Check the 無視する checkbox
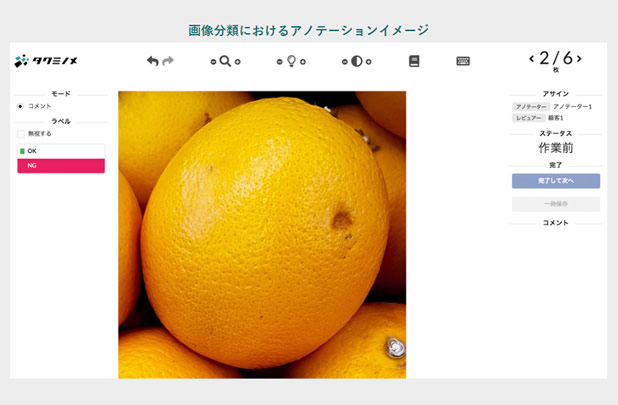618x405 pixels. pos(21,134)
